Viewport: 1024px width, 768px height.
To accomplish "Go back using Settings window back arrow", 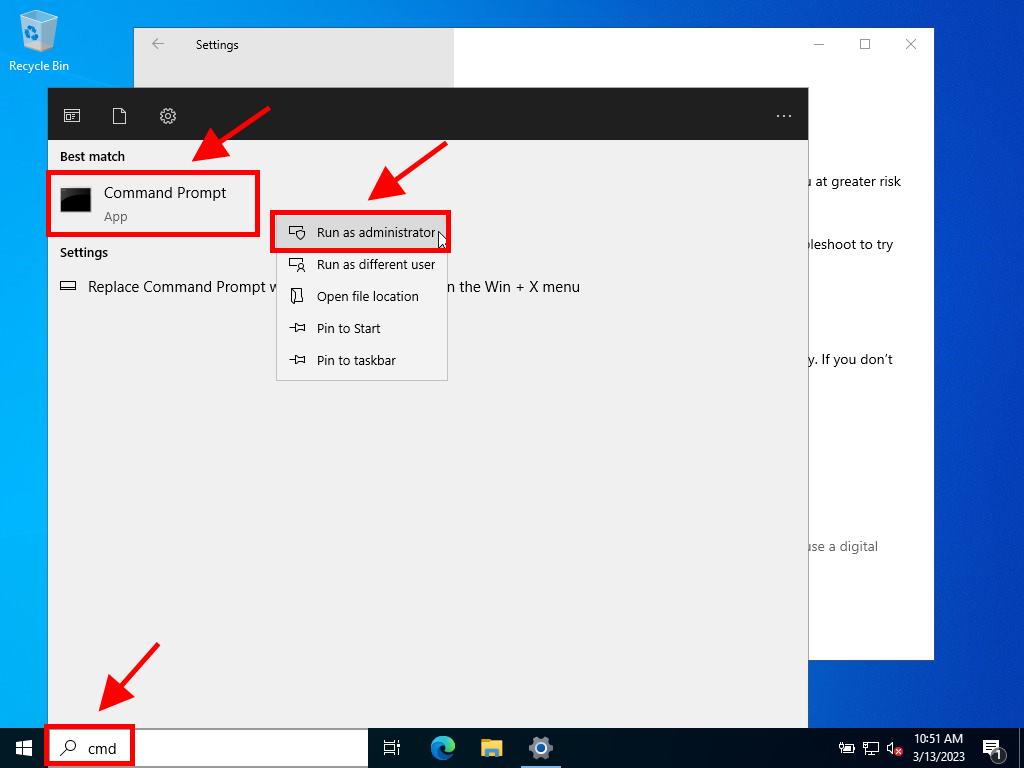I will click(158, 44).
